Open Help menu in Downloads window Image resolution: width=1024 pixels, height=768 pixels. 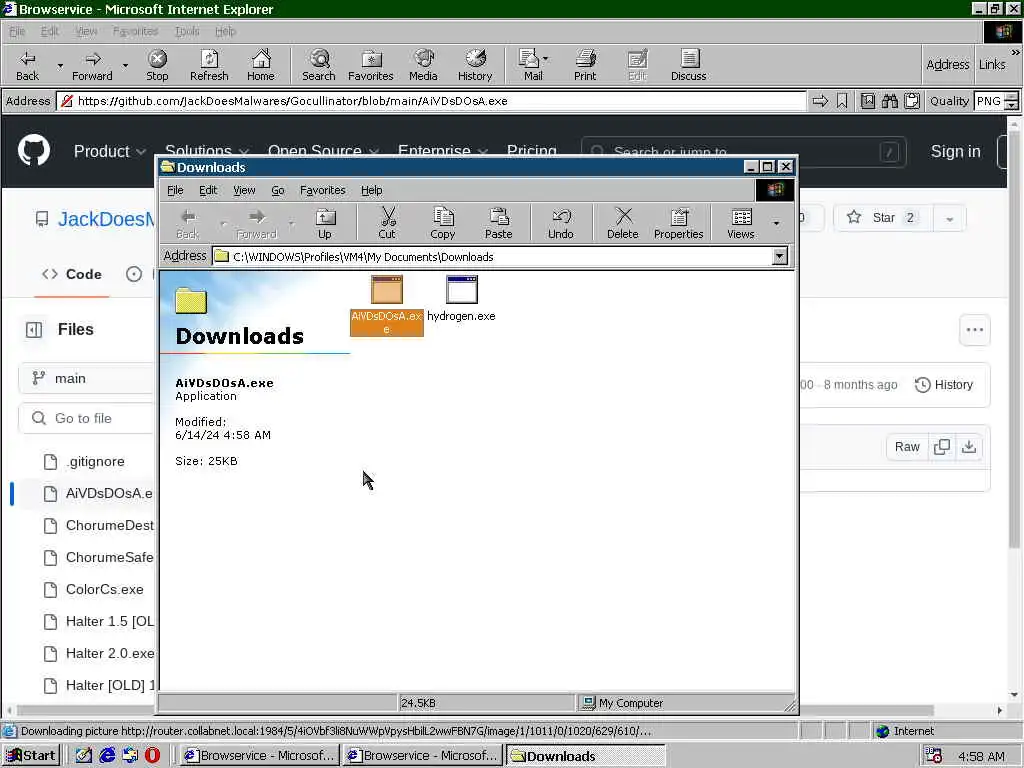tap(372, 190)
